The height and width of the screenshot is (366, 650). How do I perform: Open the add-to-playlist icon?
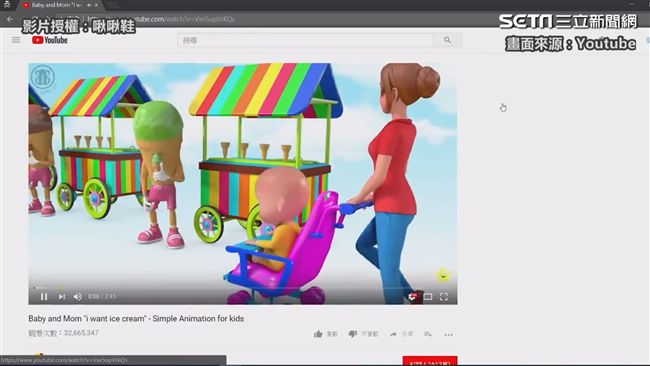pos(428,334)
